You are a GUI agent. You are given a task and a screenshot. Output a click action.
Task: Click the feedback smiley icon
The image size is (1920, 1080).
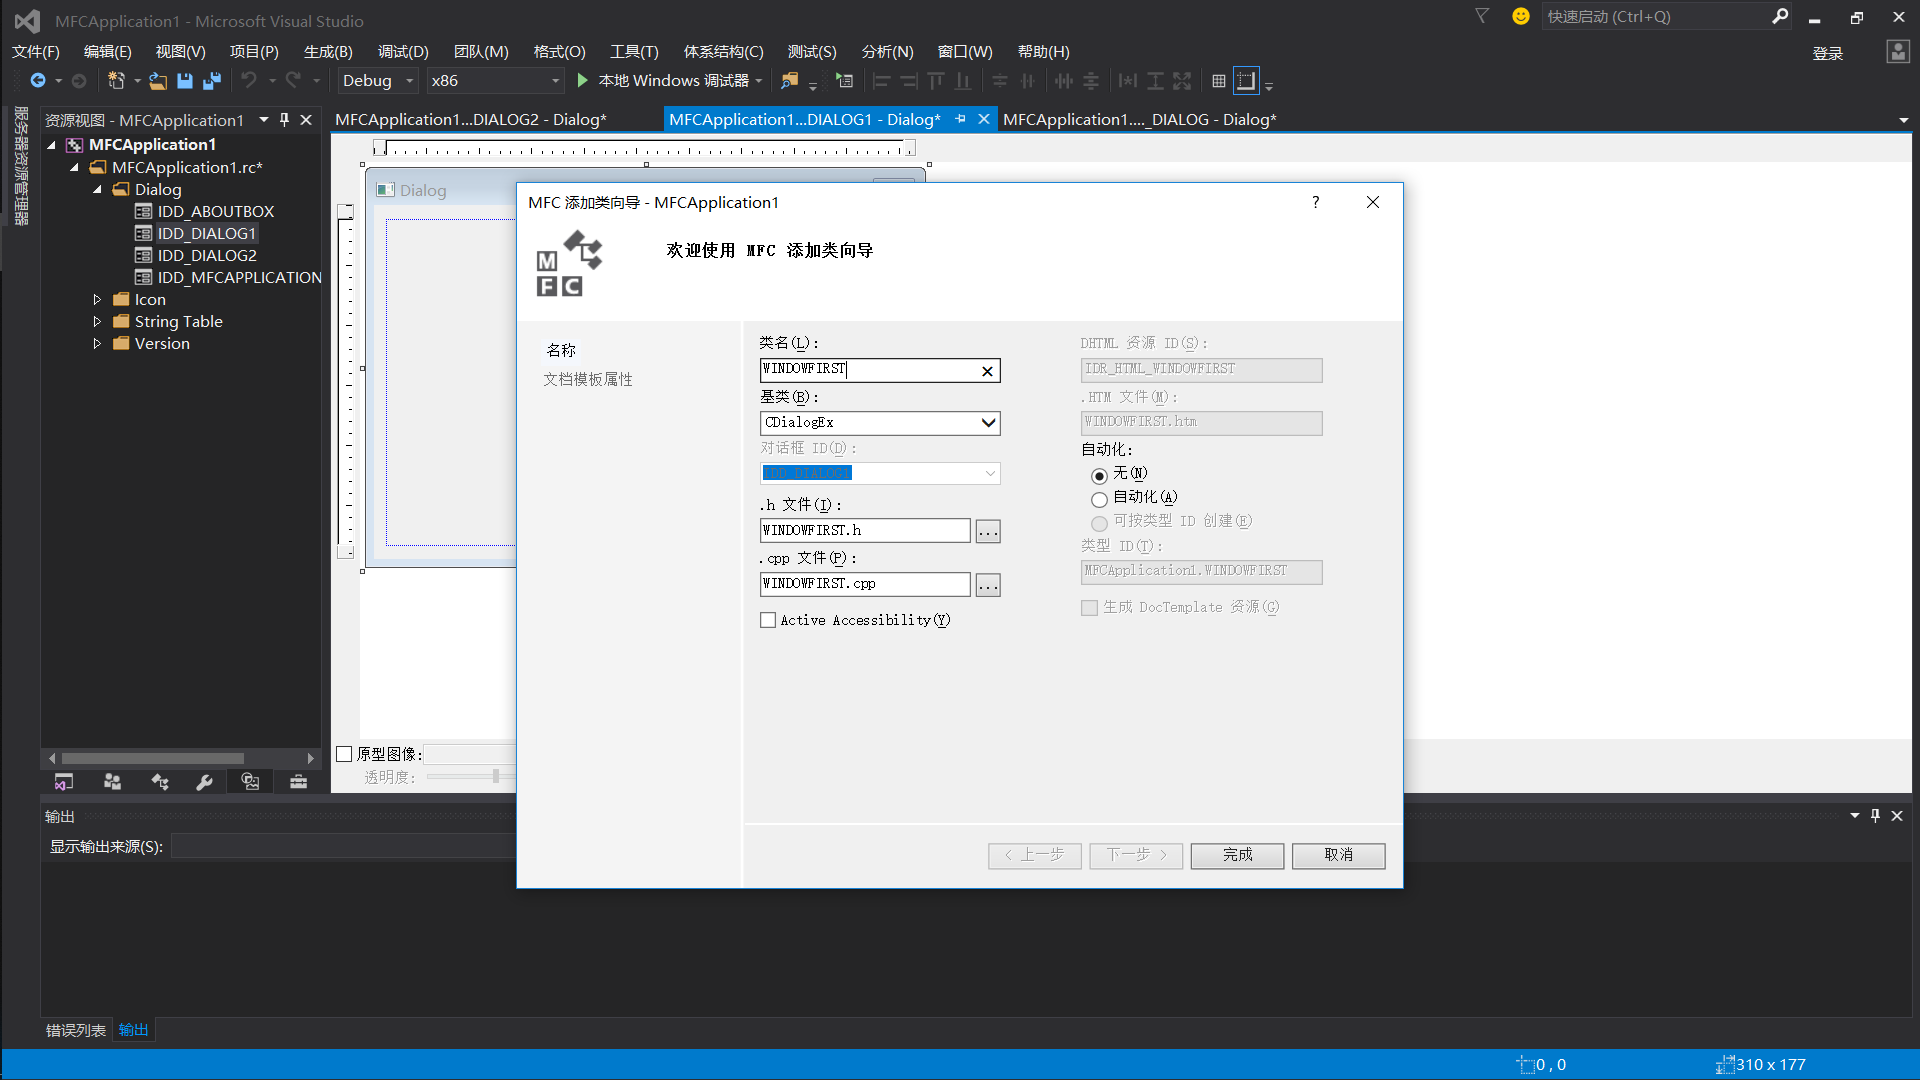1520,16
